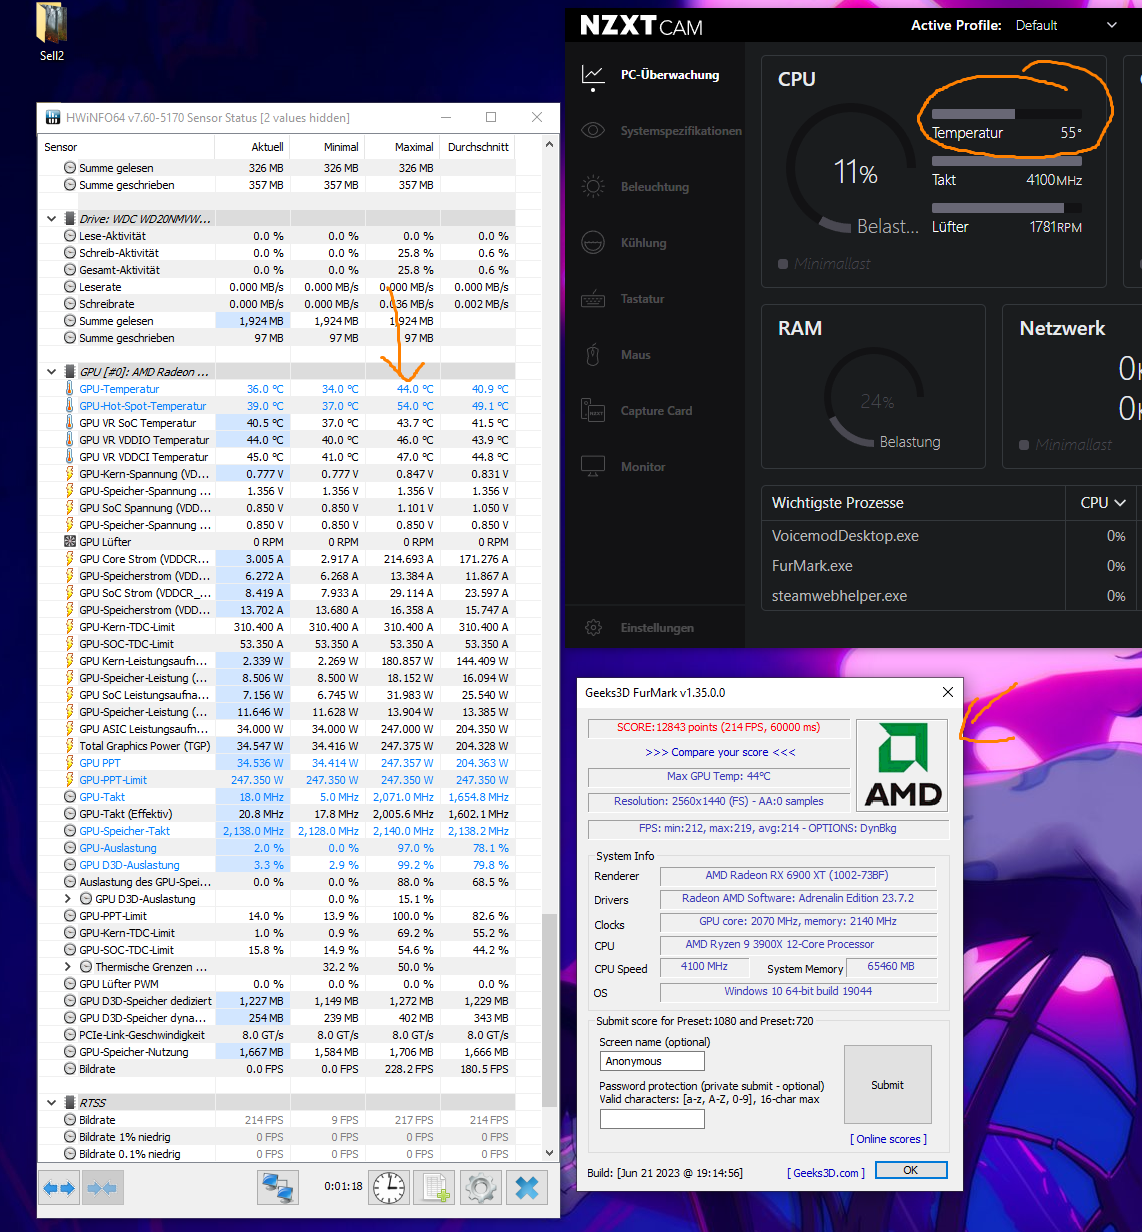Click the Einstellungen gear icon in NZXT CAM

[593, 628]
